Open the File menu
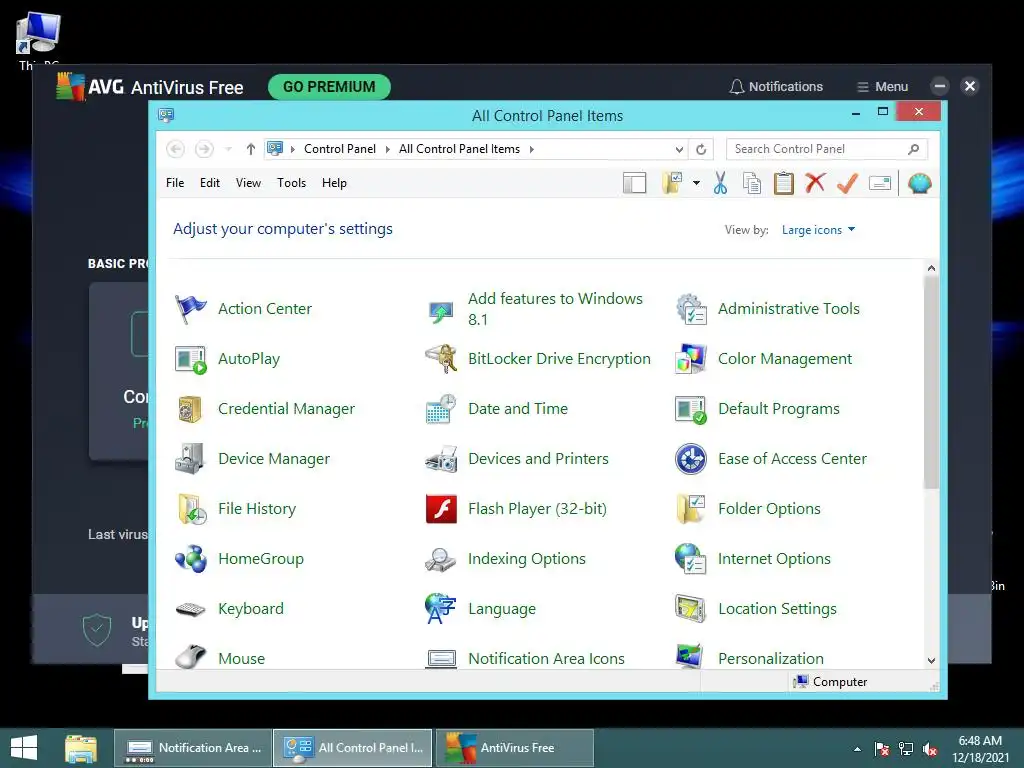This screenshot has width=1024, height=768. (x=175, y=183)
